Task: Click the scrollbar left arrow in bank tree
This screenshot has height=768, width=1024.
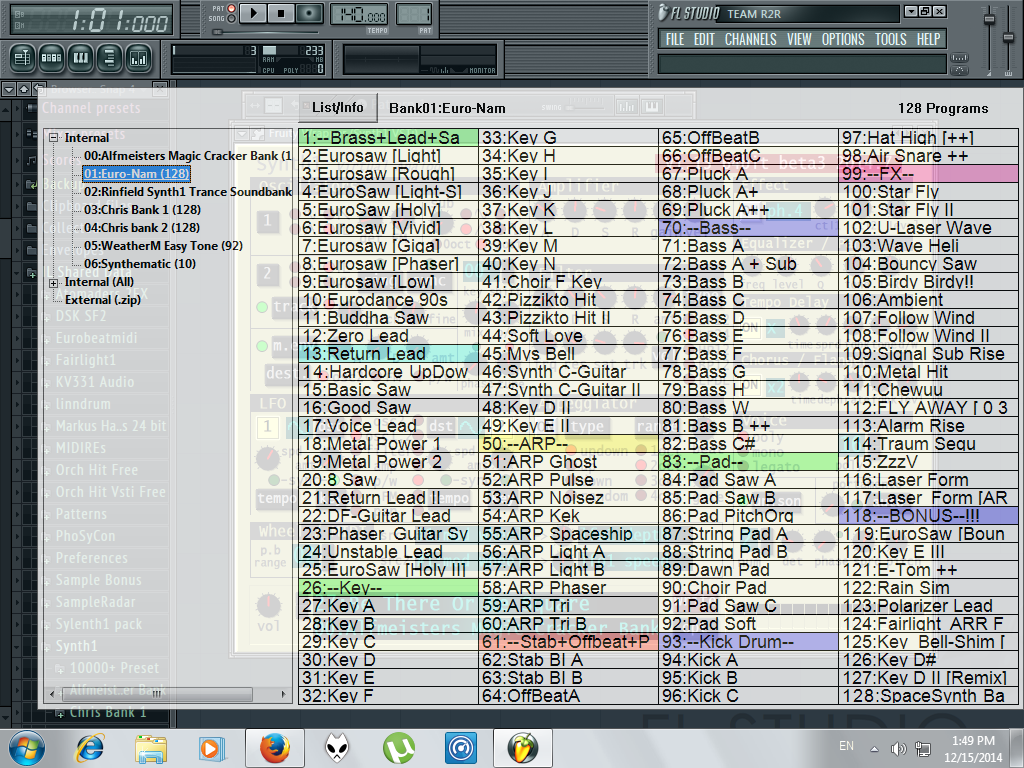Action: pos(52,694)
